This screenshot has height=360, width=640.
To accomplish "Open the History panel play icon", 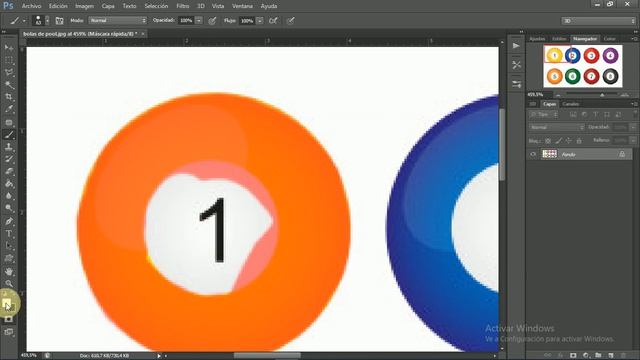I will 516,46.
